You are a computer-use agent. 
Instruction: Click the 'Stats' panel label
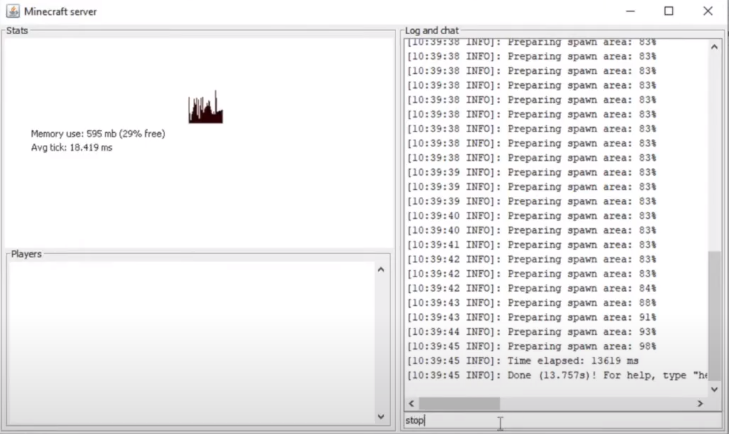17,31
